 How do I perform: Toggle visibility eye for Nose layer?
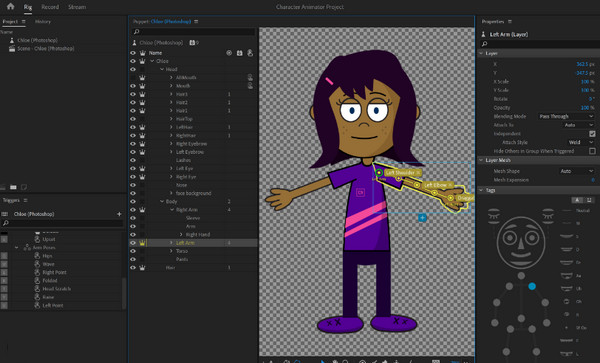[133, 185]
